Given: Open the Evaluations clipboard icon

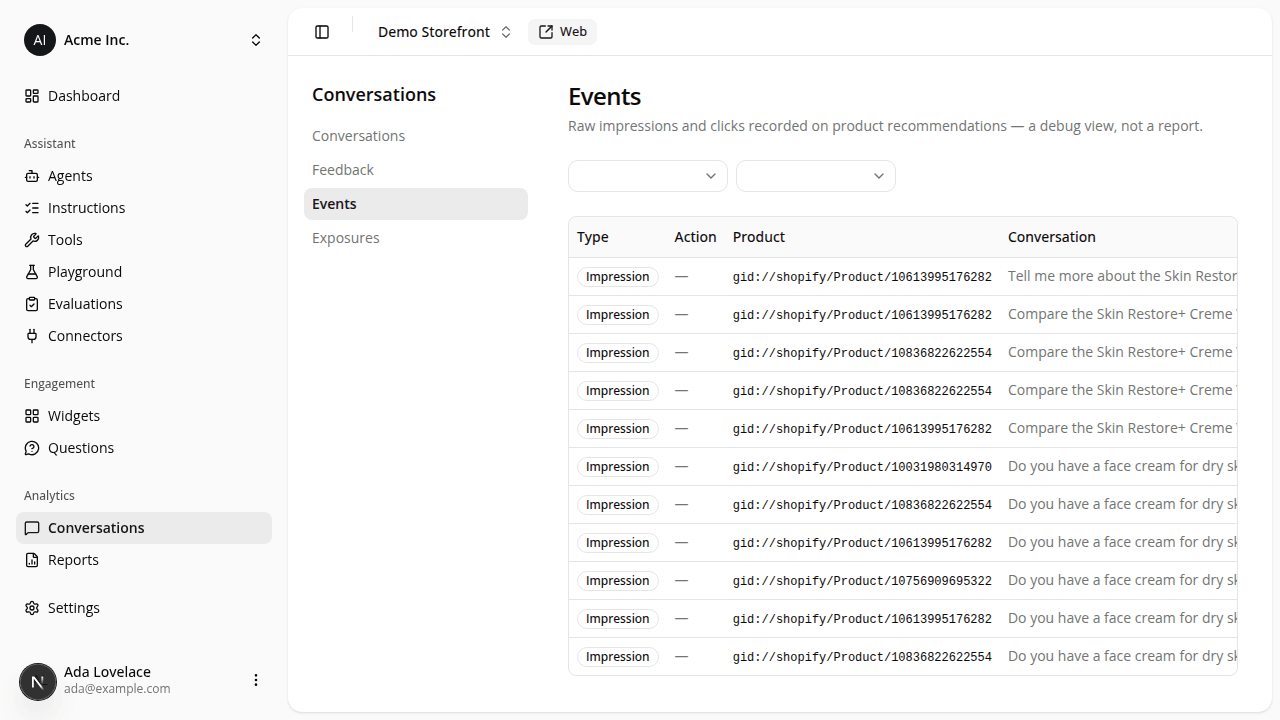Looking at the screenshot, I should [x=32, y=304].
